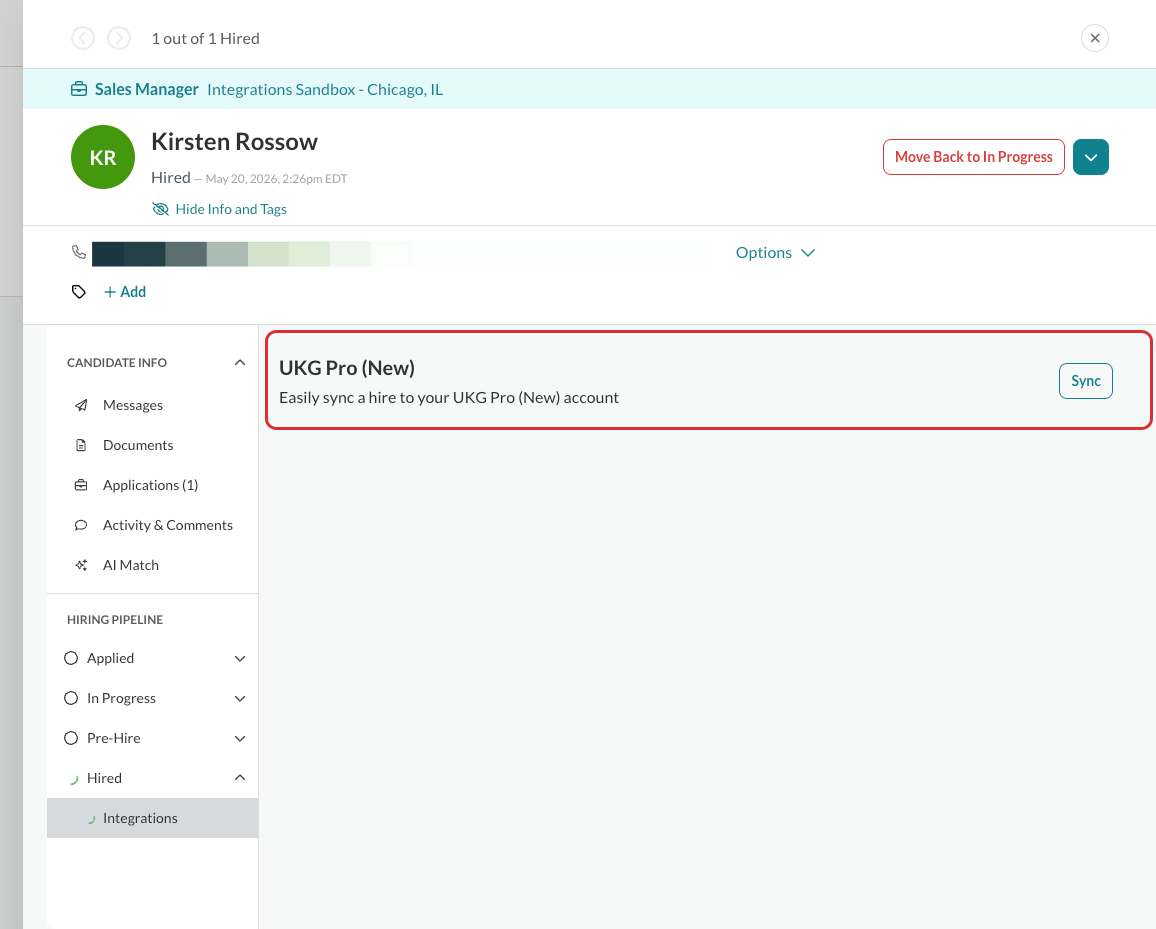Go to previous candidate arrow
The height and width of the screenshot is (929, 1156).
pos(83,38)
